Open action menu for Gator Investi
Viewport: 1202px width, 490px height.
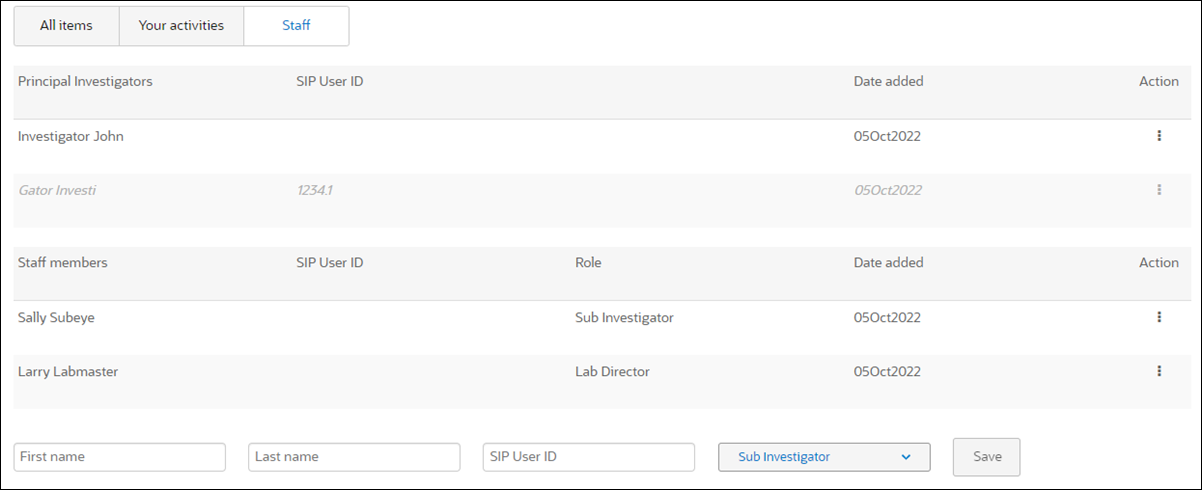[x=1159, y=190]
